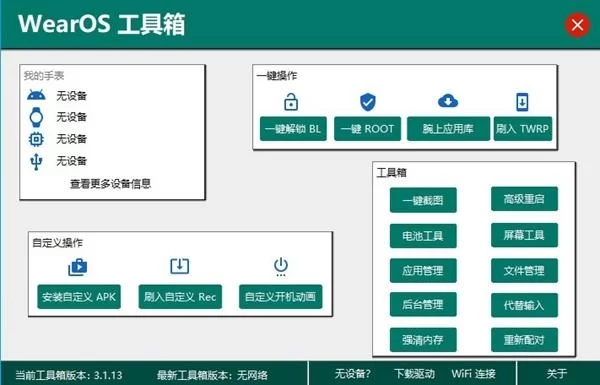600x385 pixels.
Task: Open 高级重启 options
Action: coord(524,199)
